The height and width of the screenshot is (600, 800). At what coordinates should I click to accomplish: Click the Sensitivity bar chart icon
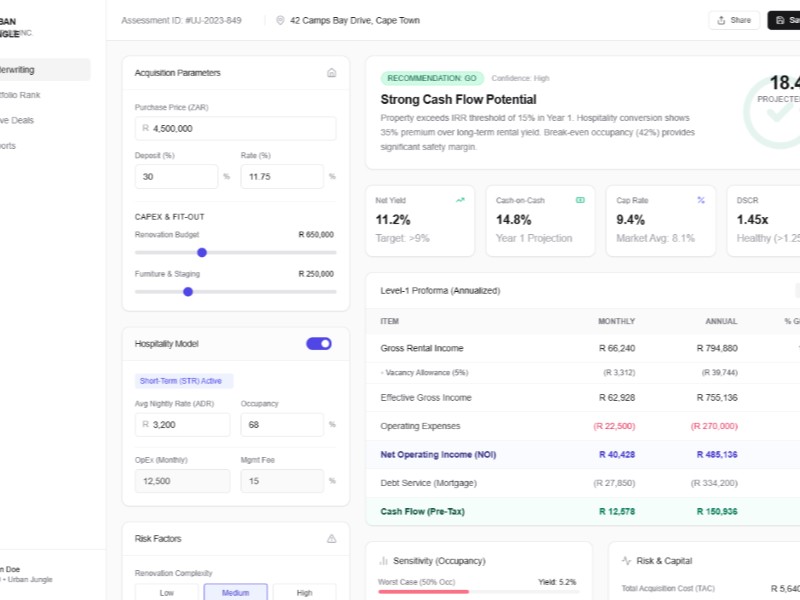[384, 561]
